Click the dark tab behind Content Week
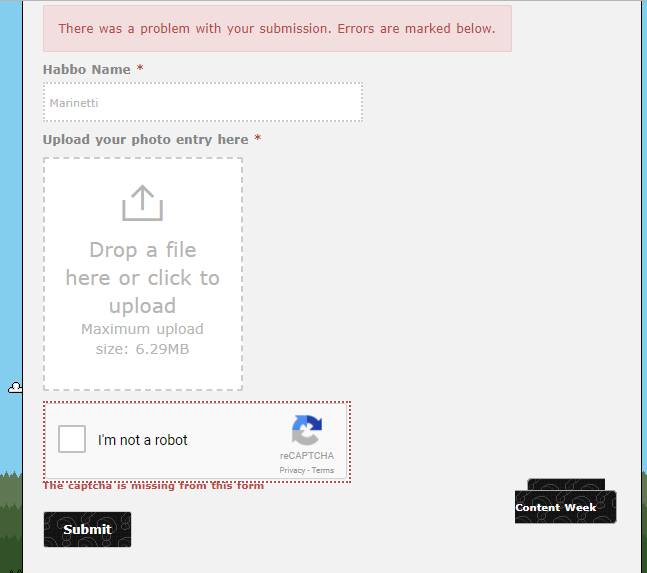This screenshot has width=647, height=573. [566, 484]
